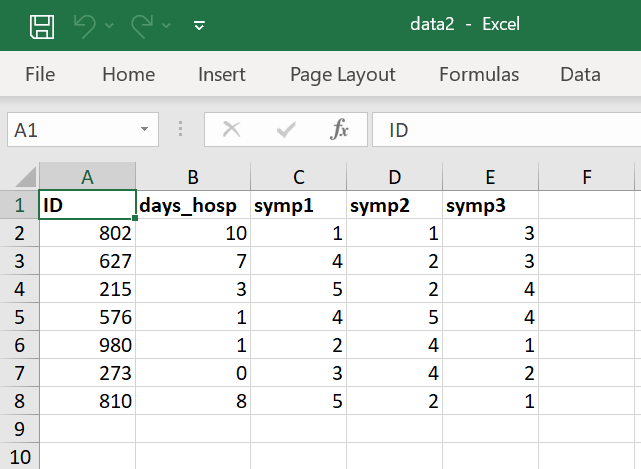Click the Name Box showing A1

coord(70,130)
